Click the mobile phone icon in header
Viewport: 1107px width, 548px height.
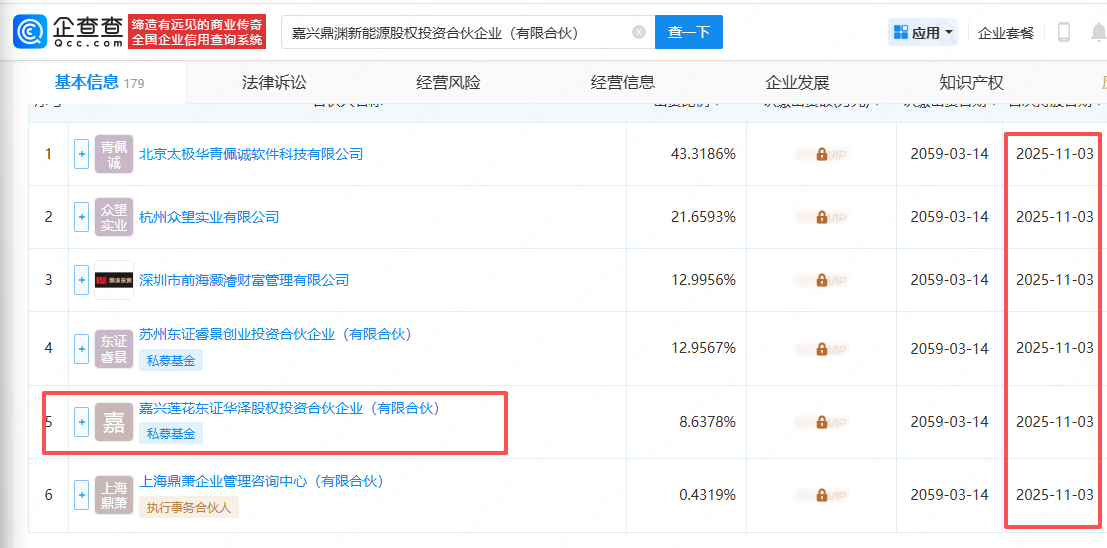click(x=1064, y=32)
